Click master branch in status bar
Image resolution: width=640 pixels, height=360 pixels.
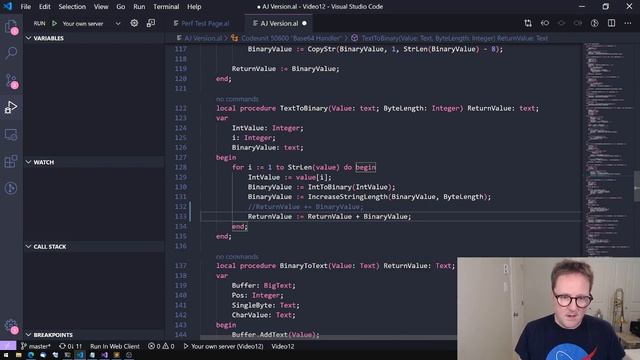pos(36,346)
